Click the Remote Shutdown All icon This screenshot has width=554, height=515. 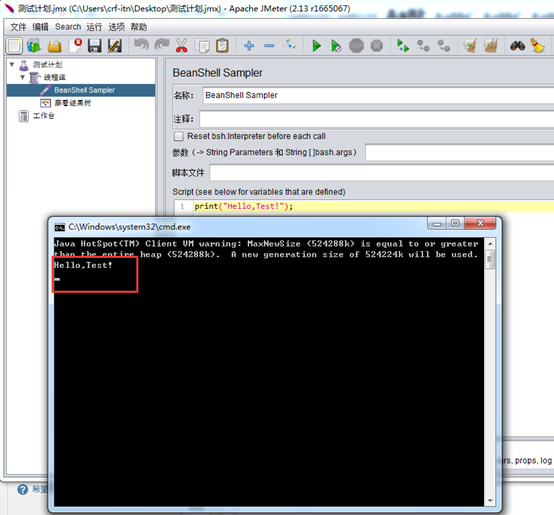click(x=443, y=46)
